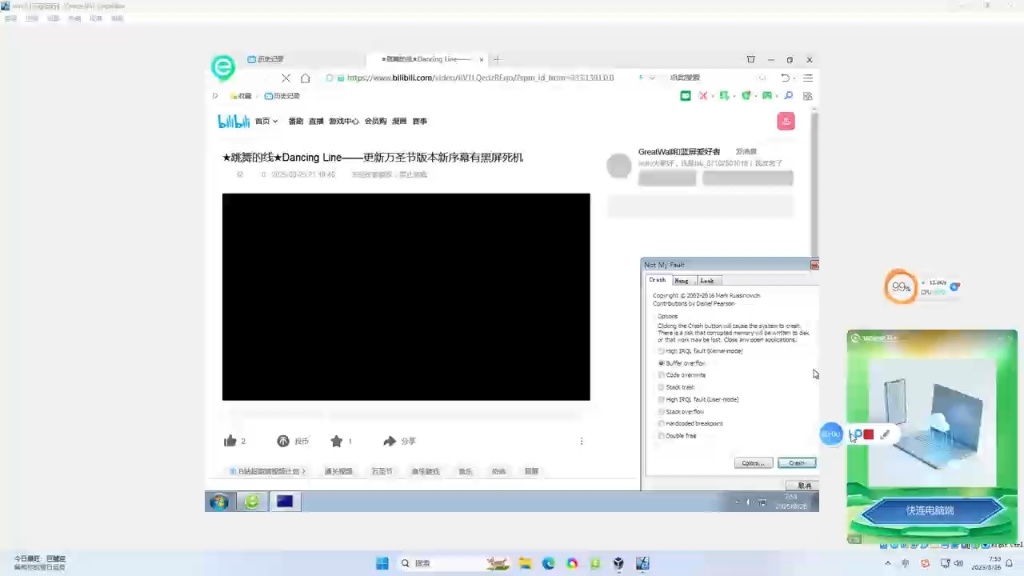The image size is (1024, 576).
Task: Select Double free option
Action: click(x=662, y=436)
